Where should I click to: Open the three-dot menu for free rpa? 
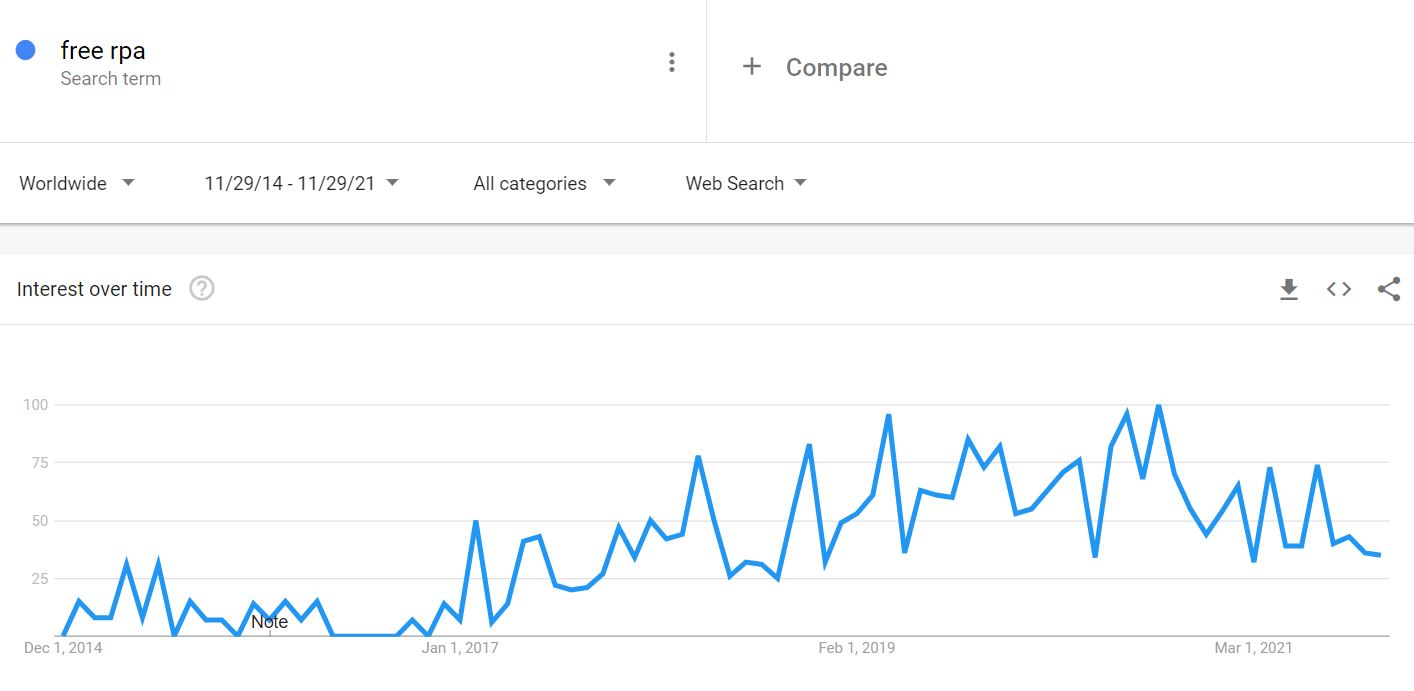[x=672, y=63]
